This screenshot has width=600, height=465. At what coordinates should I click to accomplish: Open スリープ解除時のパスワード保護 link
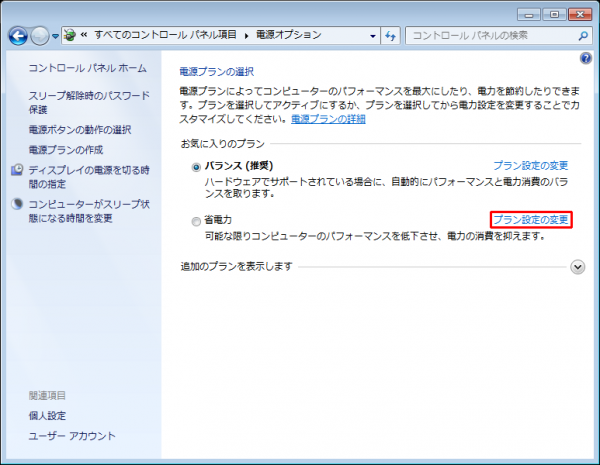(89, 102)
